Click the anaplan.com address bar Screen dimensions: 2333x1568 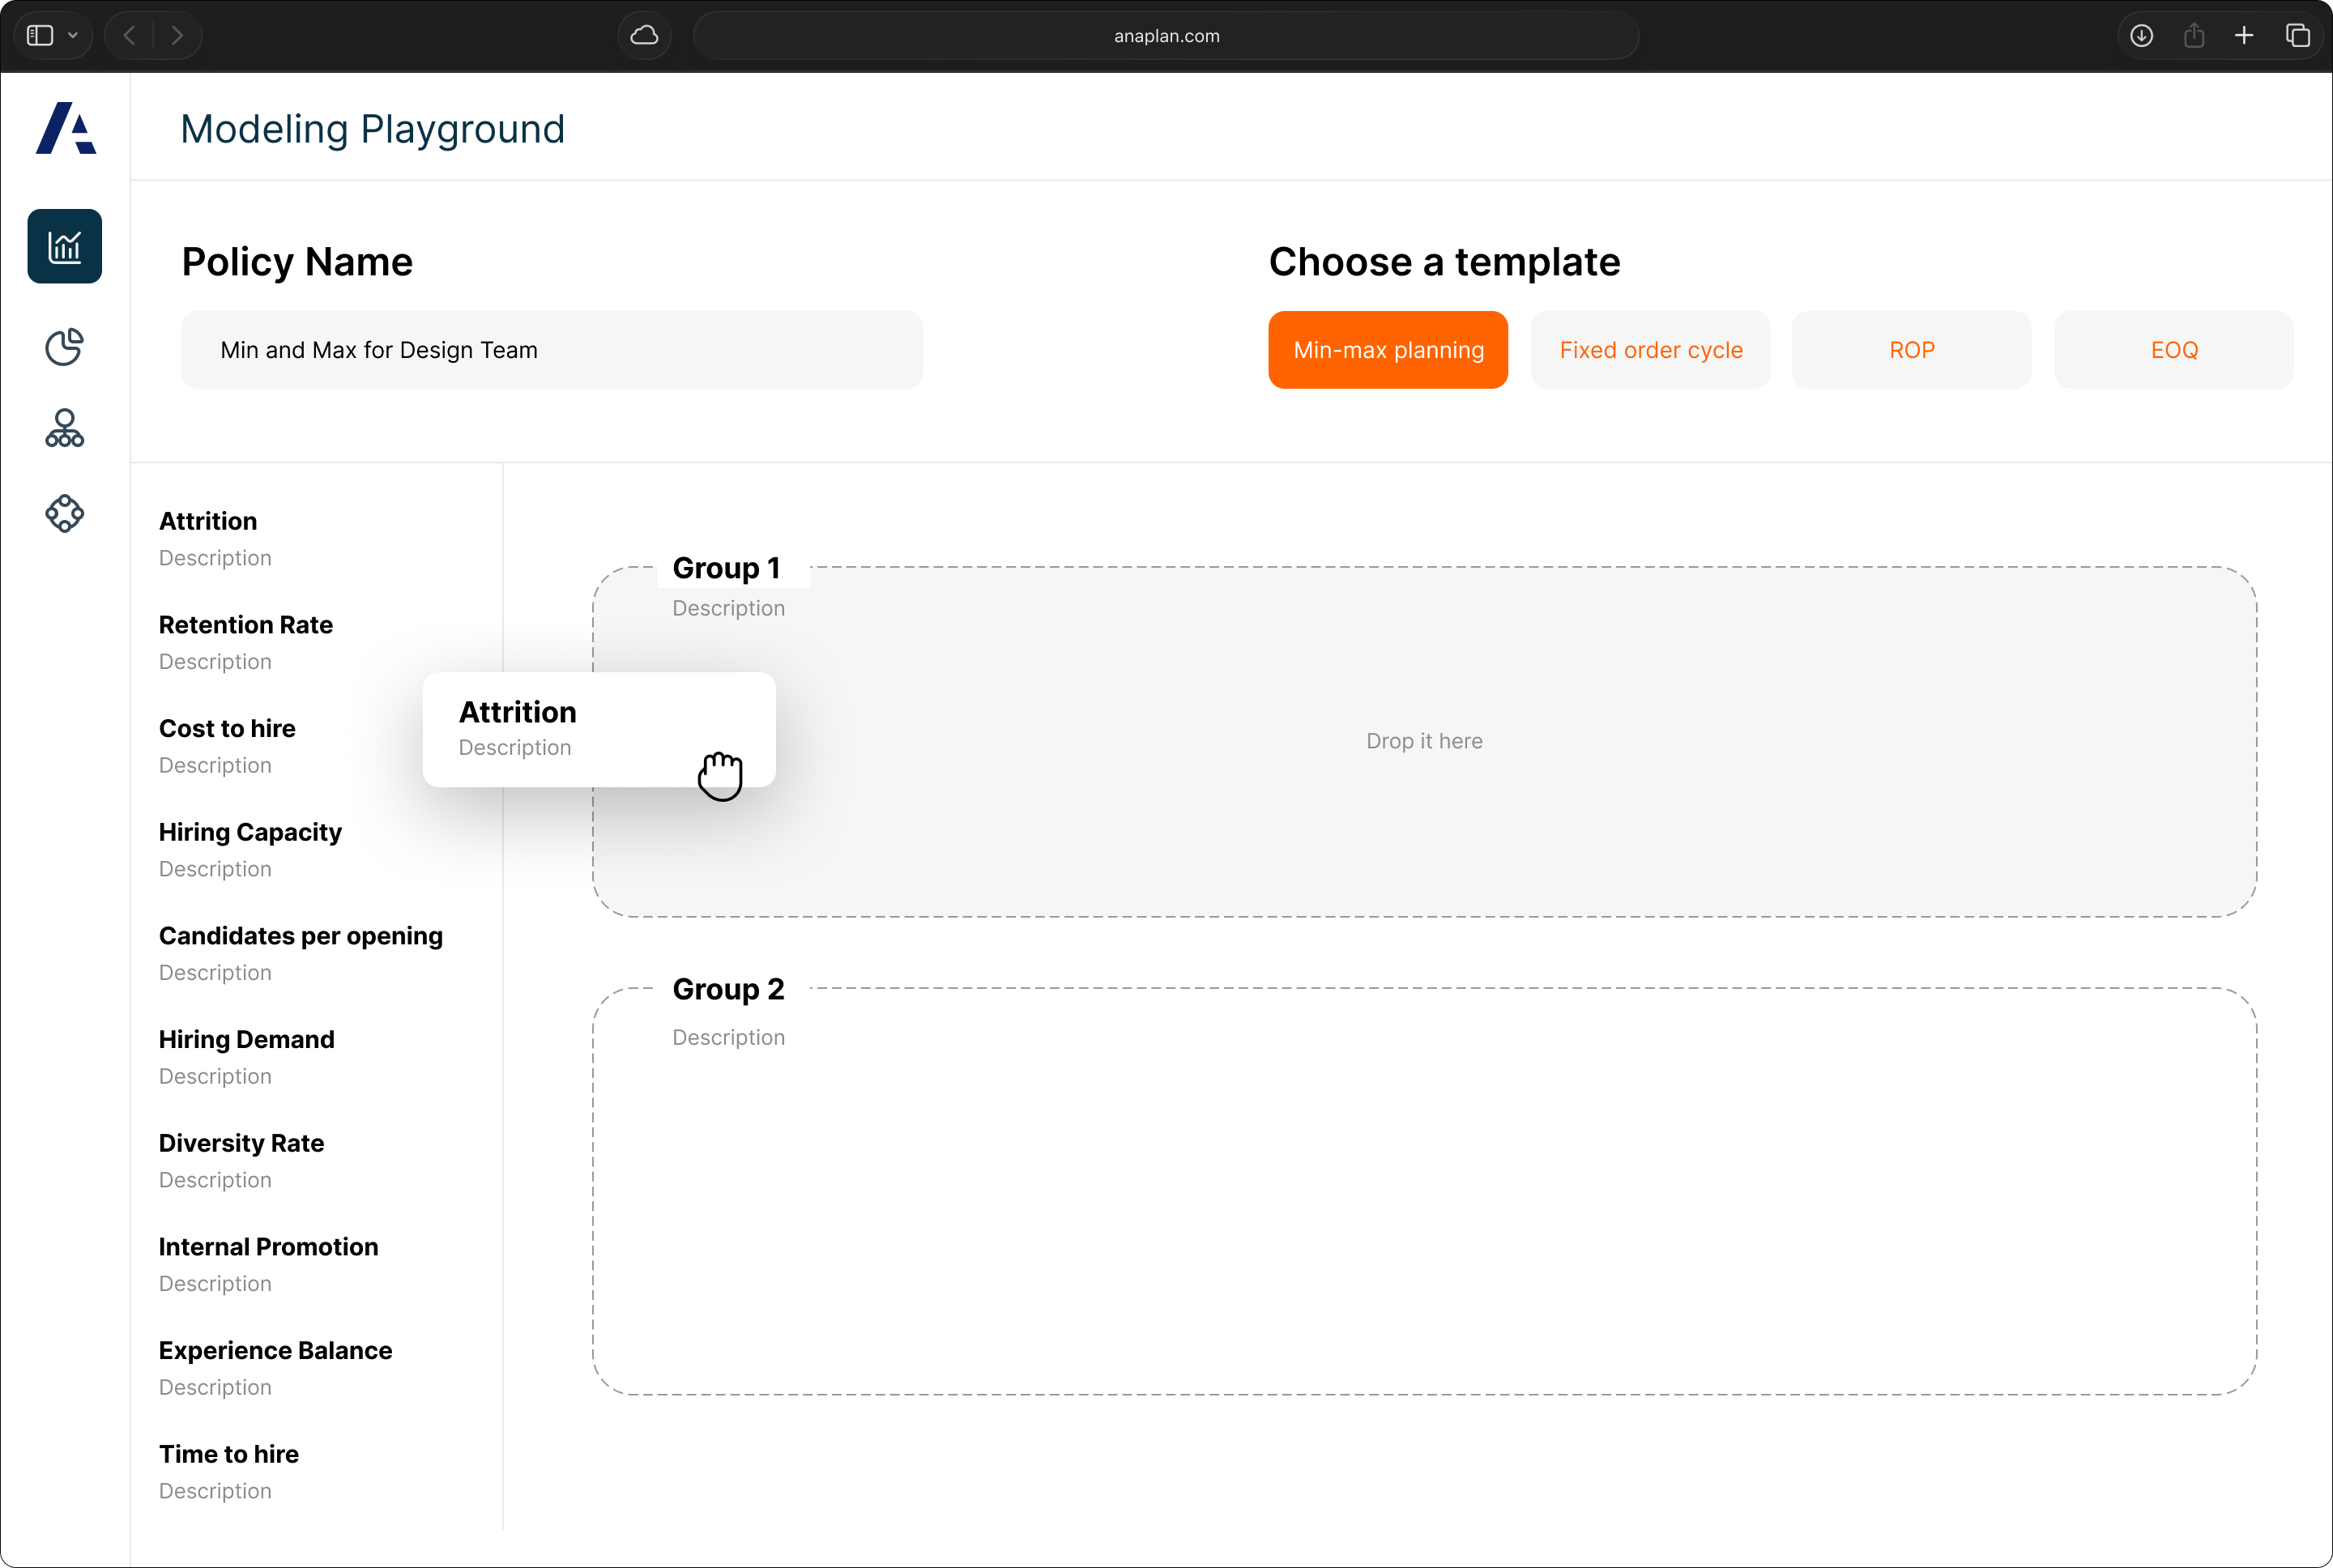click(1166, 36)
